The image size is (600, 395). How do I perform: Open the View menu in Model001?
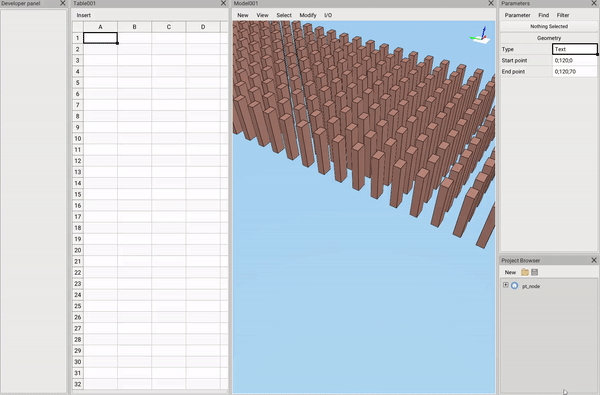click(262, 15)
